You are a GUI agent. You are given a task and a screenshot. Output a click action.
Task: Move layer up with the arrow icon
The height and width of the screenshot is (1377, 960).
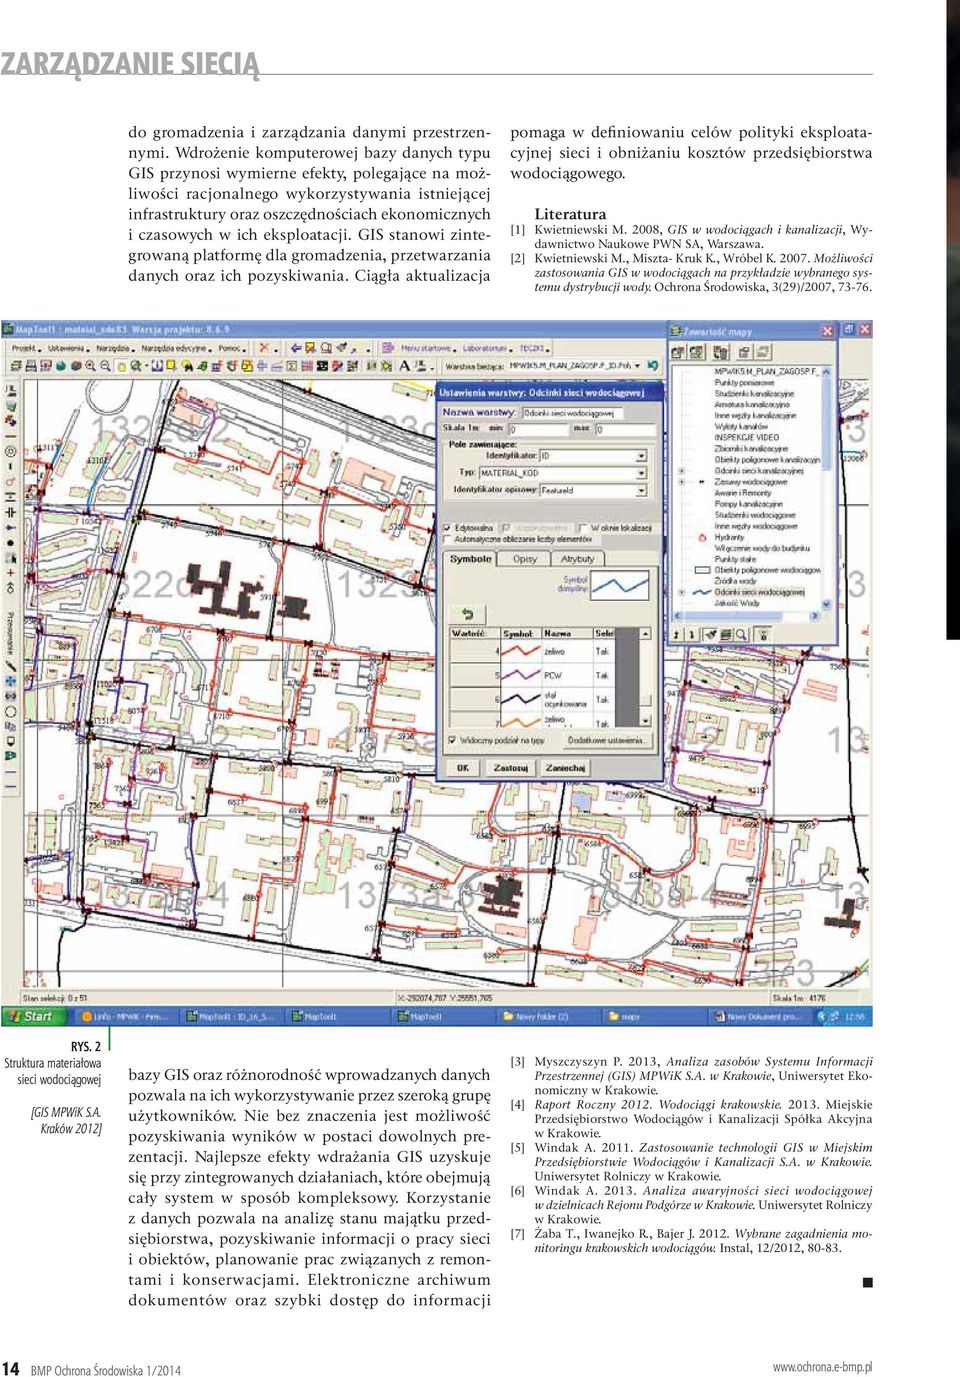[675, 634]
